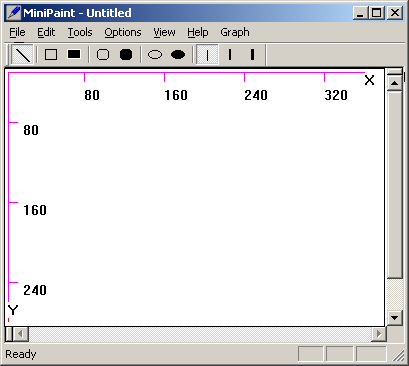Image resolution: width=409 pixels, height=366 pixels.
Task: Click the 160 label on the X axis
Action: click(x=176, y=95)
